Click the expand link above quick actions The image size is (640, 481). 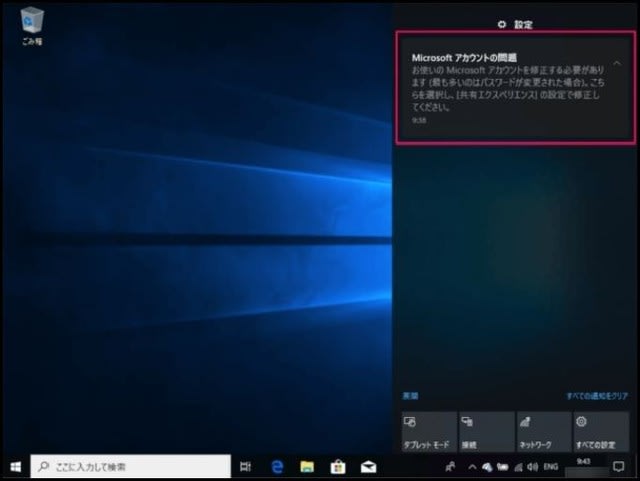point(410,396)
